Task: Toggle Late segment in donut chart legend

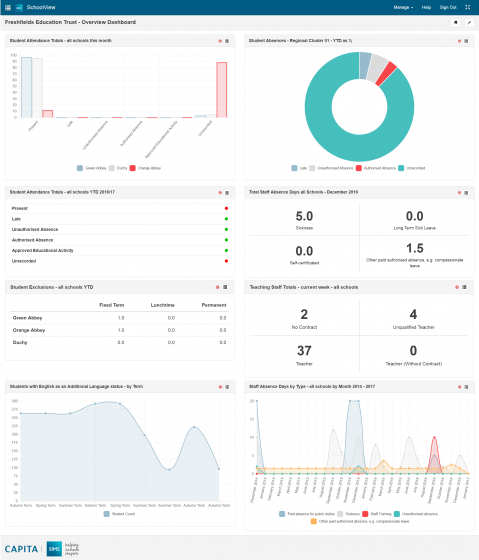Action: (x=299, y=168)
